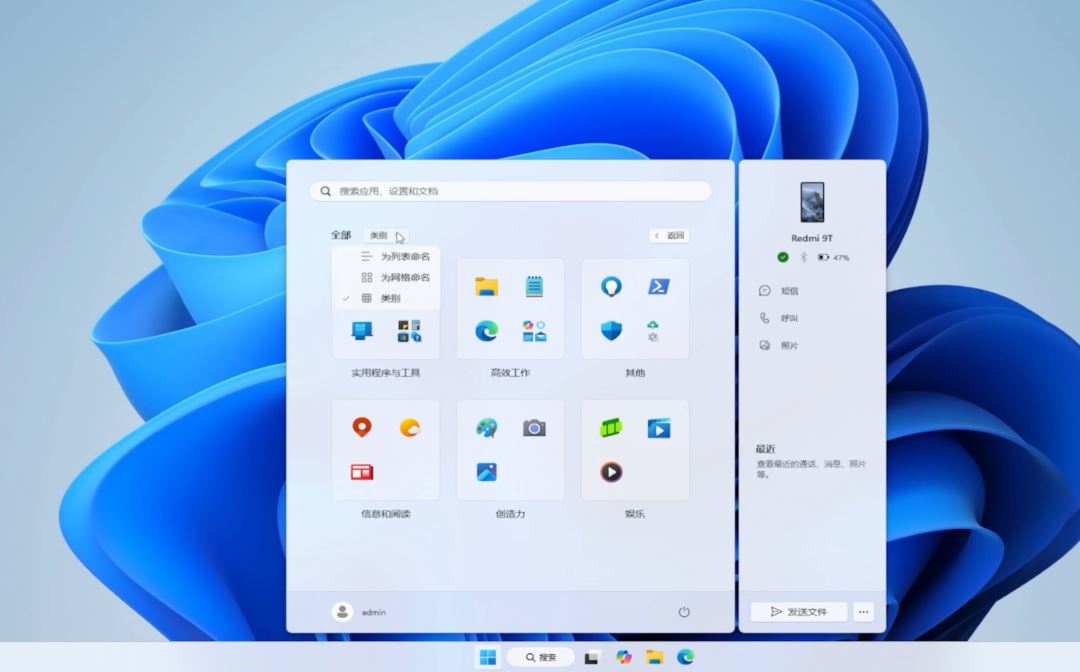Click the 发送文件 send files button
Screen dimensions: 1080x672
click(799, 612)
